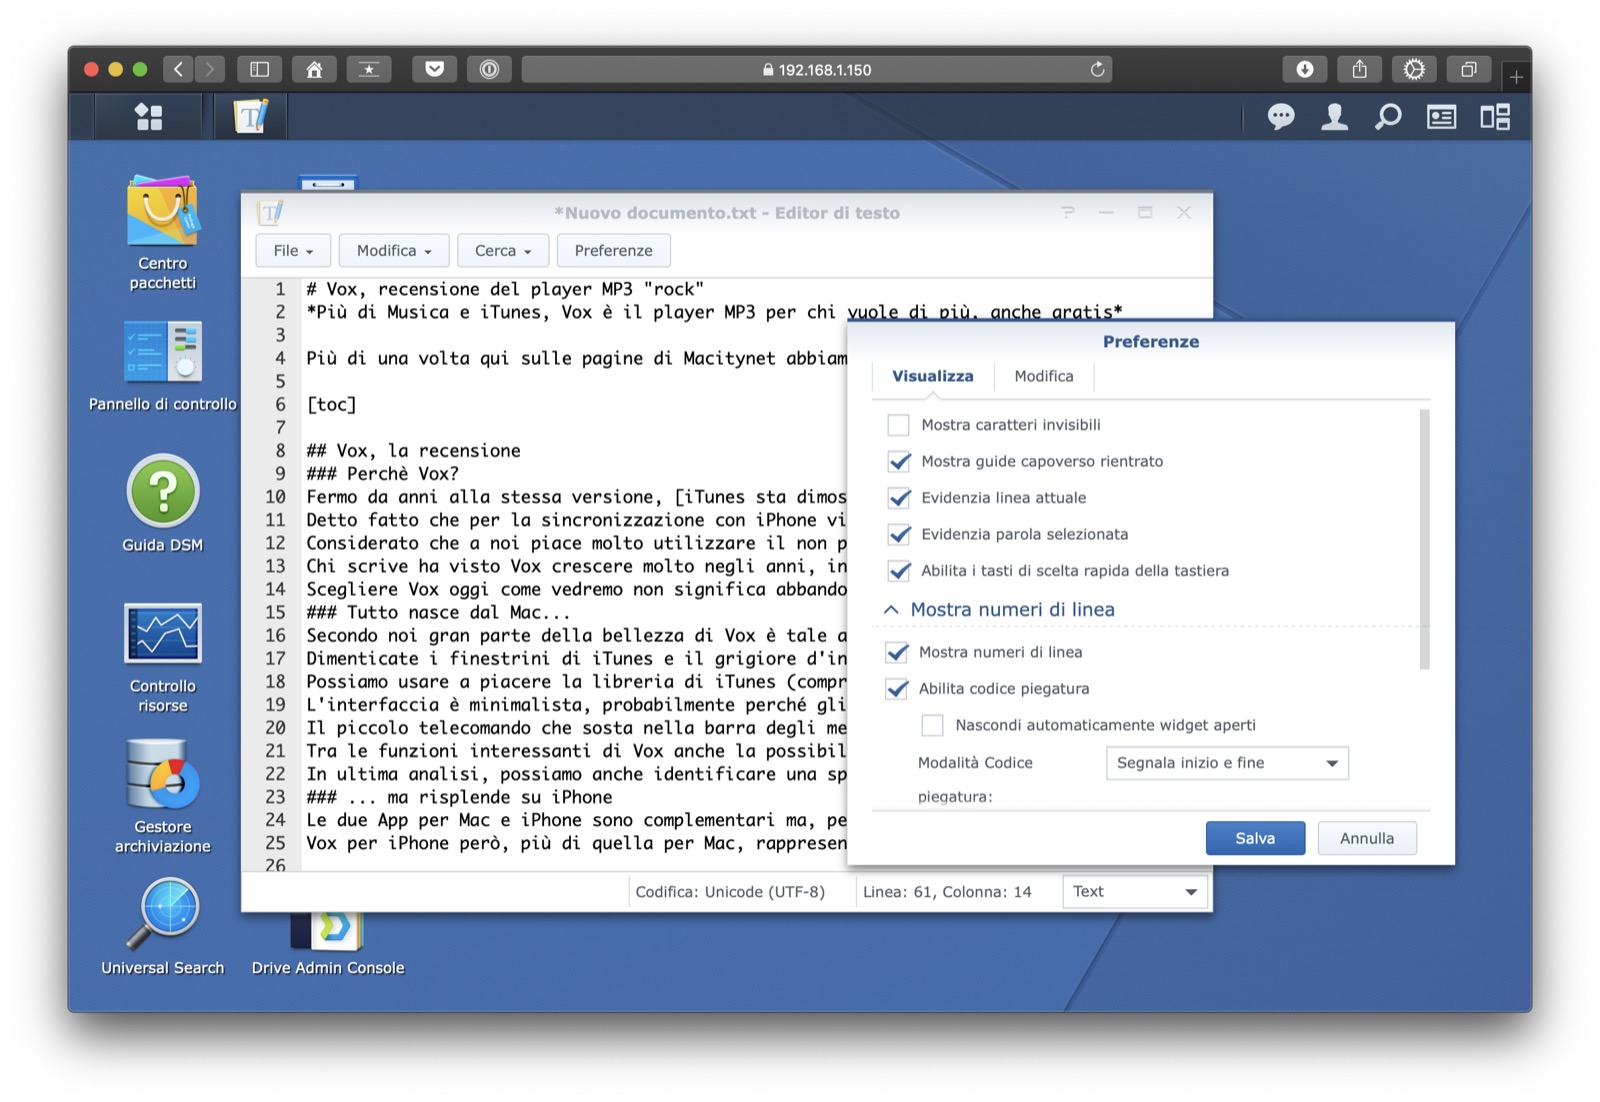Click the Preferenze dialog scrollbar
1600x1102 pixels.
(x=1425, y=539)
